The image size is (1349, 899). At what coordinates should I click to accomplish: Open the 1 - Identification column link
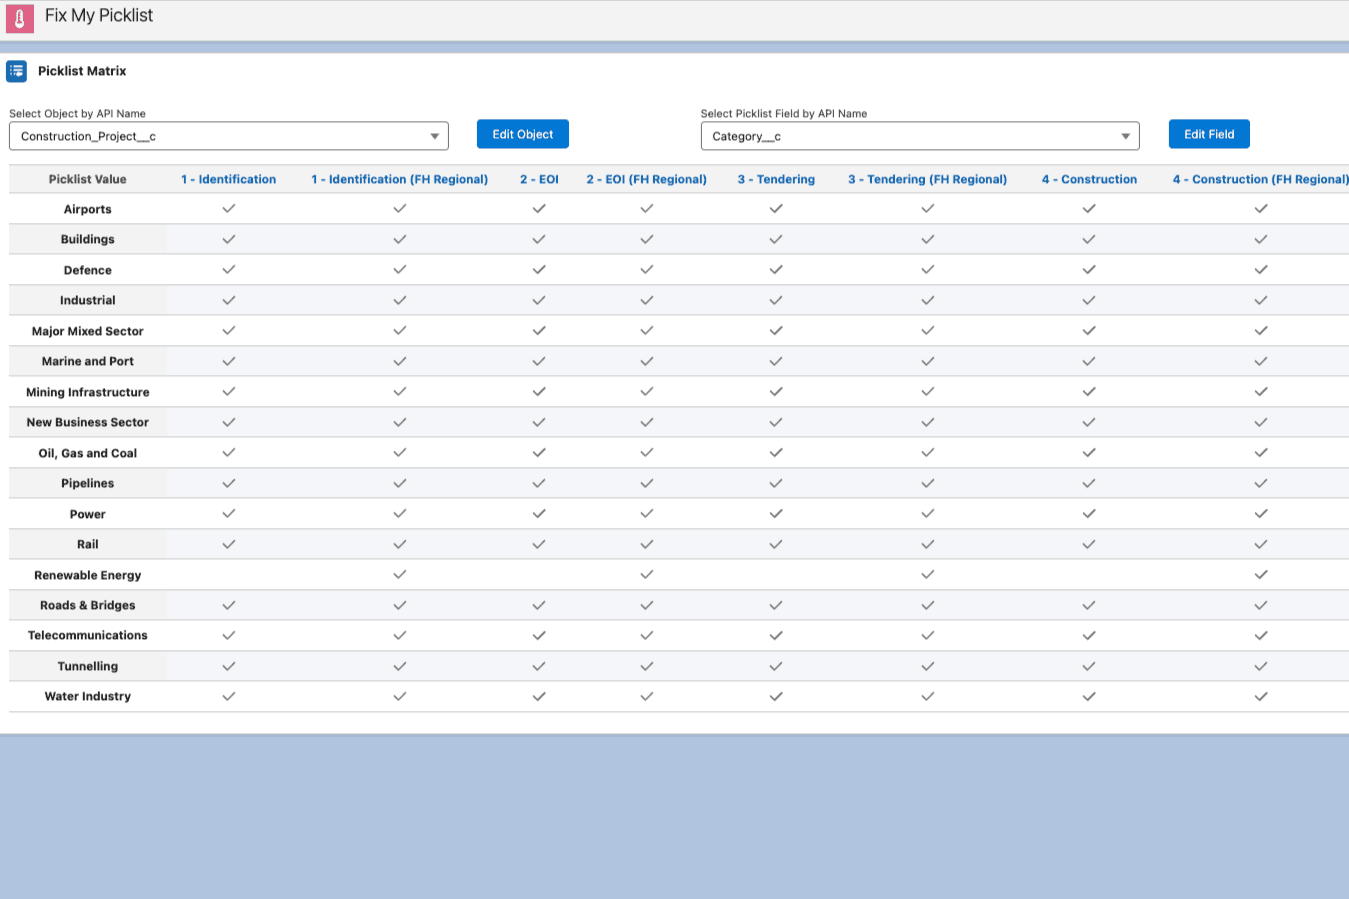(x=229, y=179)
